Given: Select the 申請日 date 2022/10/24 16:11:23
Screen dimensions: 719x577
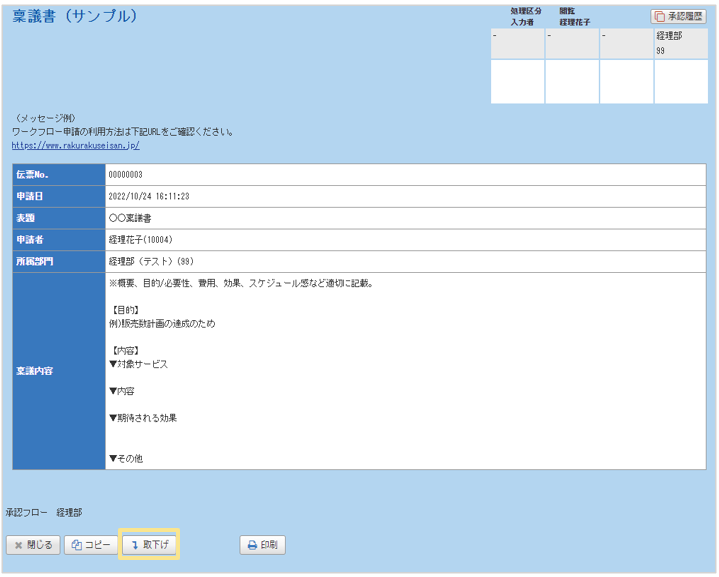Looking at the screenshot, I should pyautogui.click(x=149, y=196).
